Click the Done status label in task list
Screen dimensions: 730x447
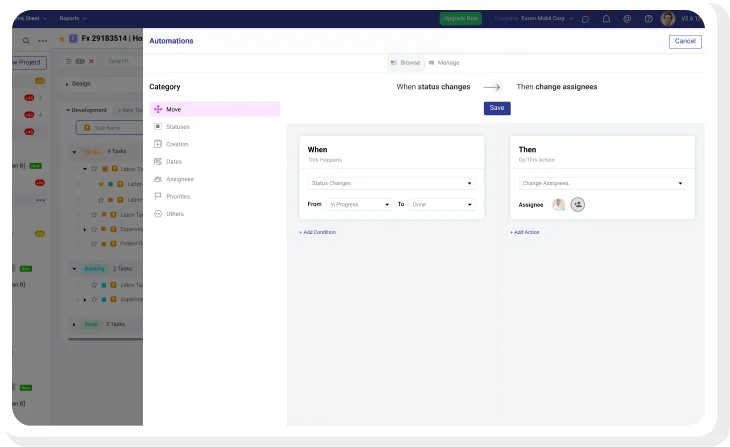pos(91,325)
